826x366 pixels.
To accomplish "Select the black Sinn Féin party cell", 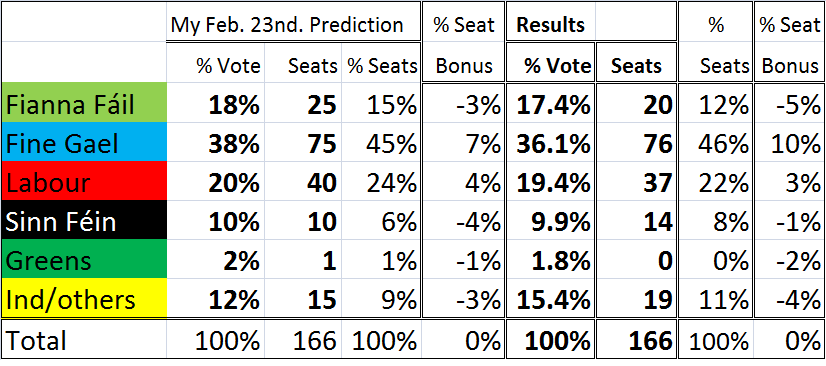I will point(84,219).
